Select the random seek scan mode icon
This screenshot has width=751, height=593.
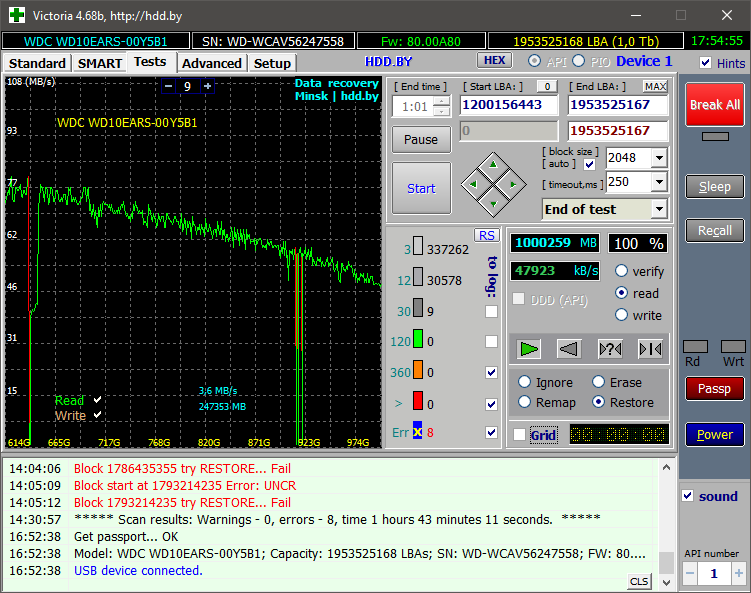click(x=610, y=349)
